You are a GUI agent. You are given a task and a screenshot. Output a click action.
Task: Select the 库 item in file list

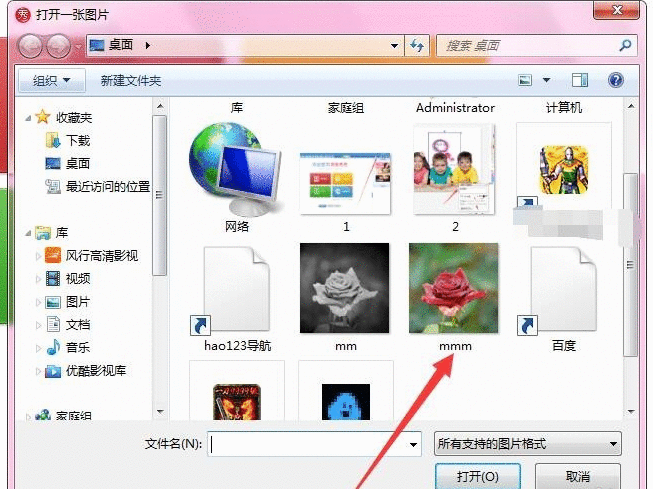click(x=237, y=108)
